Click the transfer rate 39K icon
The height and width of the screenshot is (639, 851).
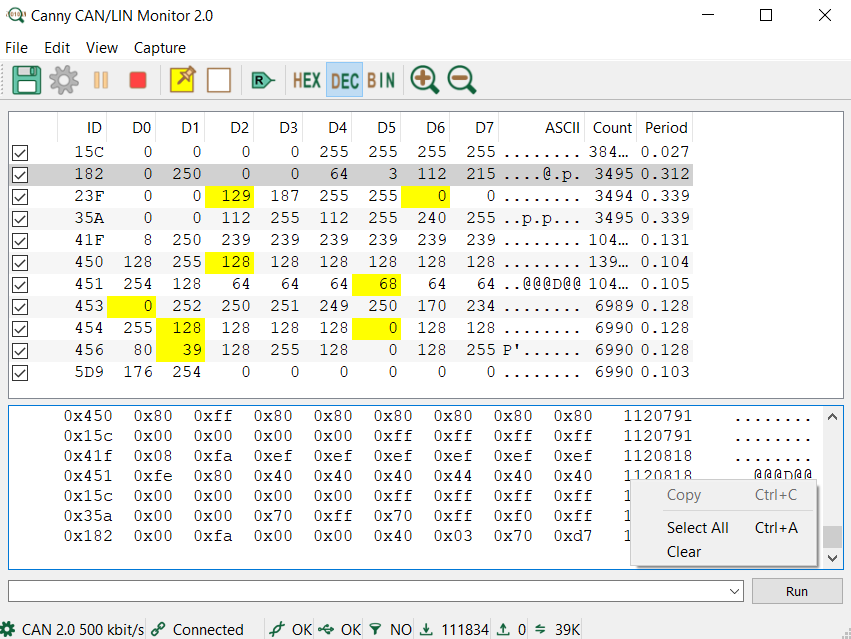540,629
